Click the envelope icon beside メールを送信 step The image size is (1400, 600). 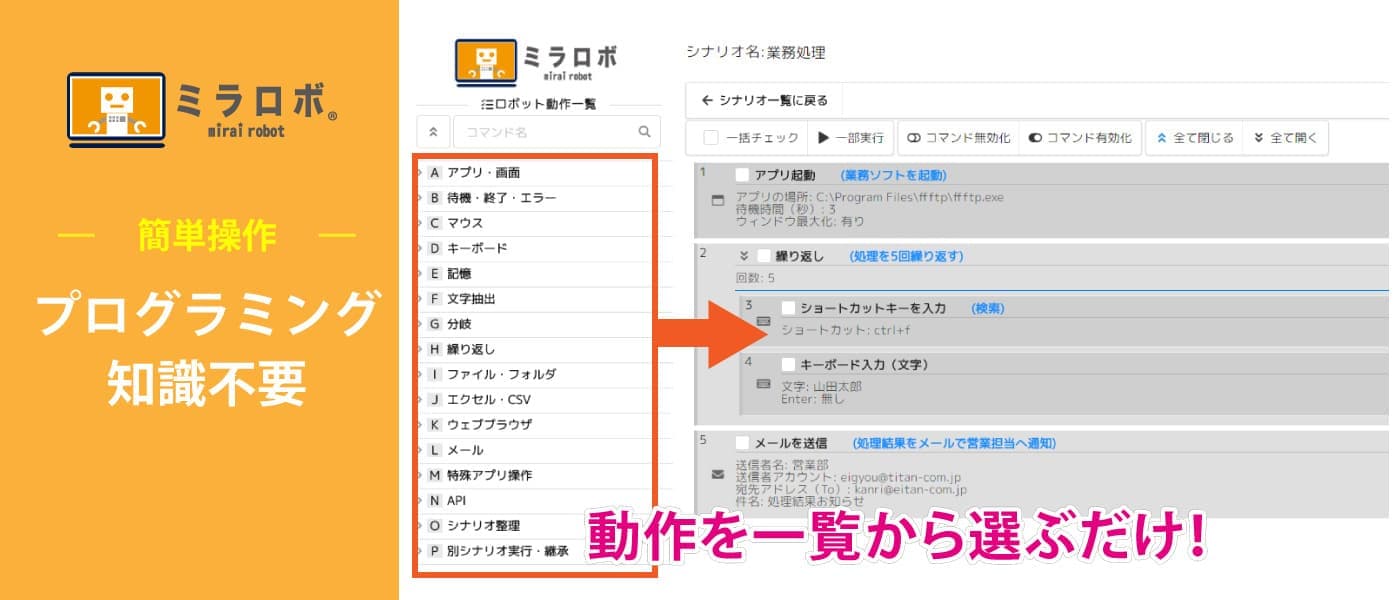[x=717, y=474]
